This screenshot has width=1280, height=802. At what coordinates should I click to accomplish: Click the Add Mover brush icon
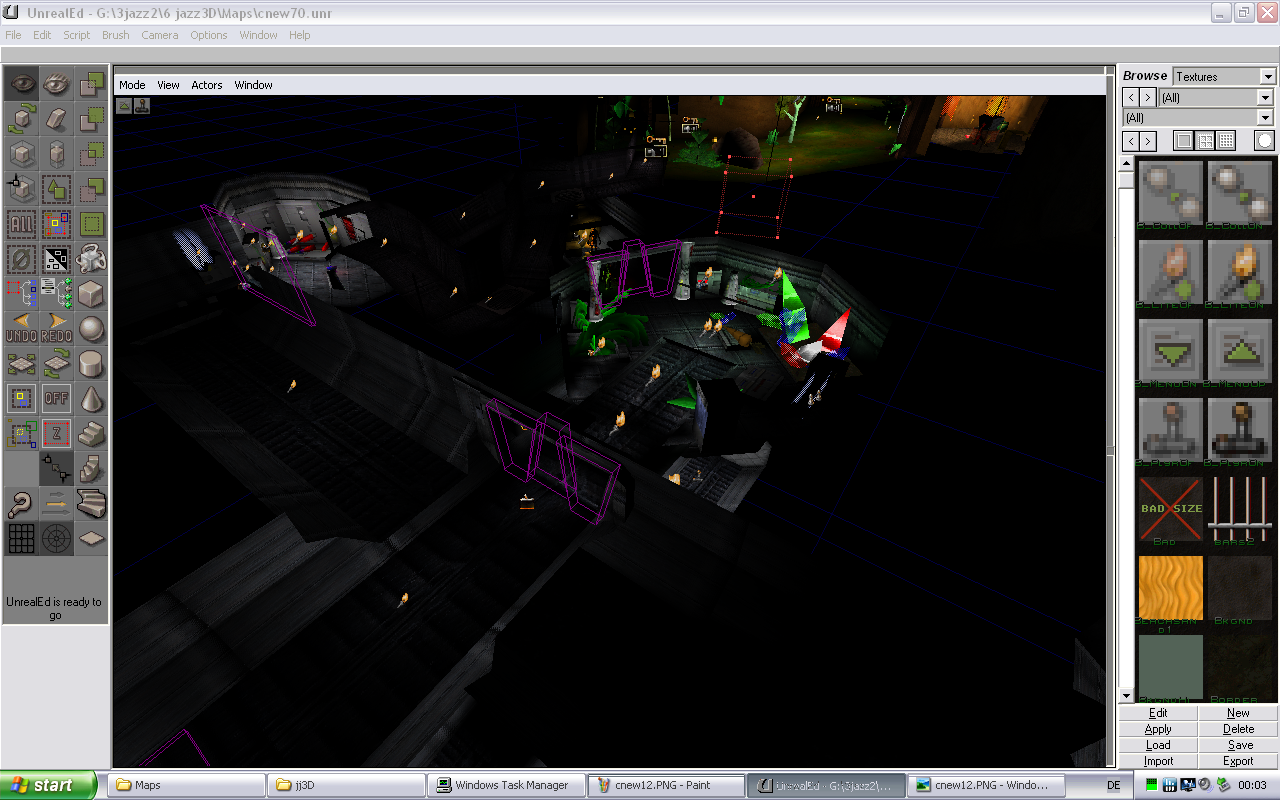pos(92,259)
